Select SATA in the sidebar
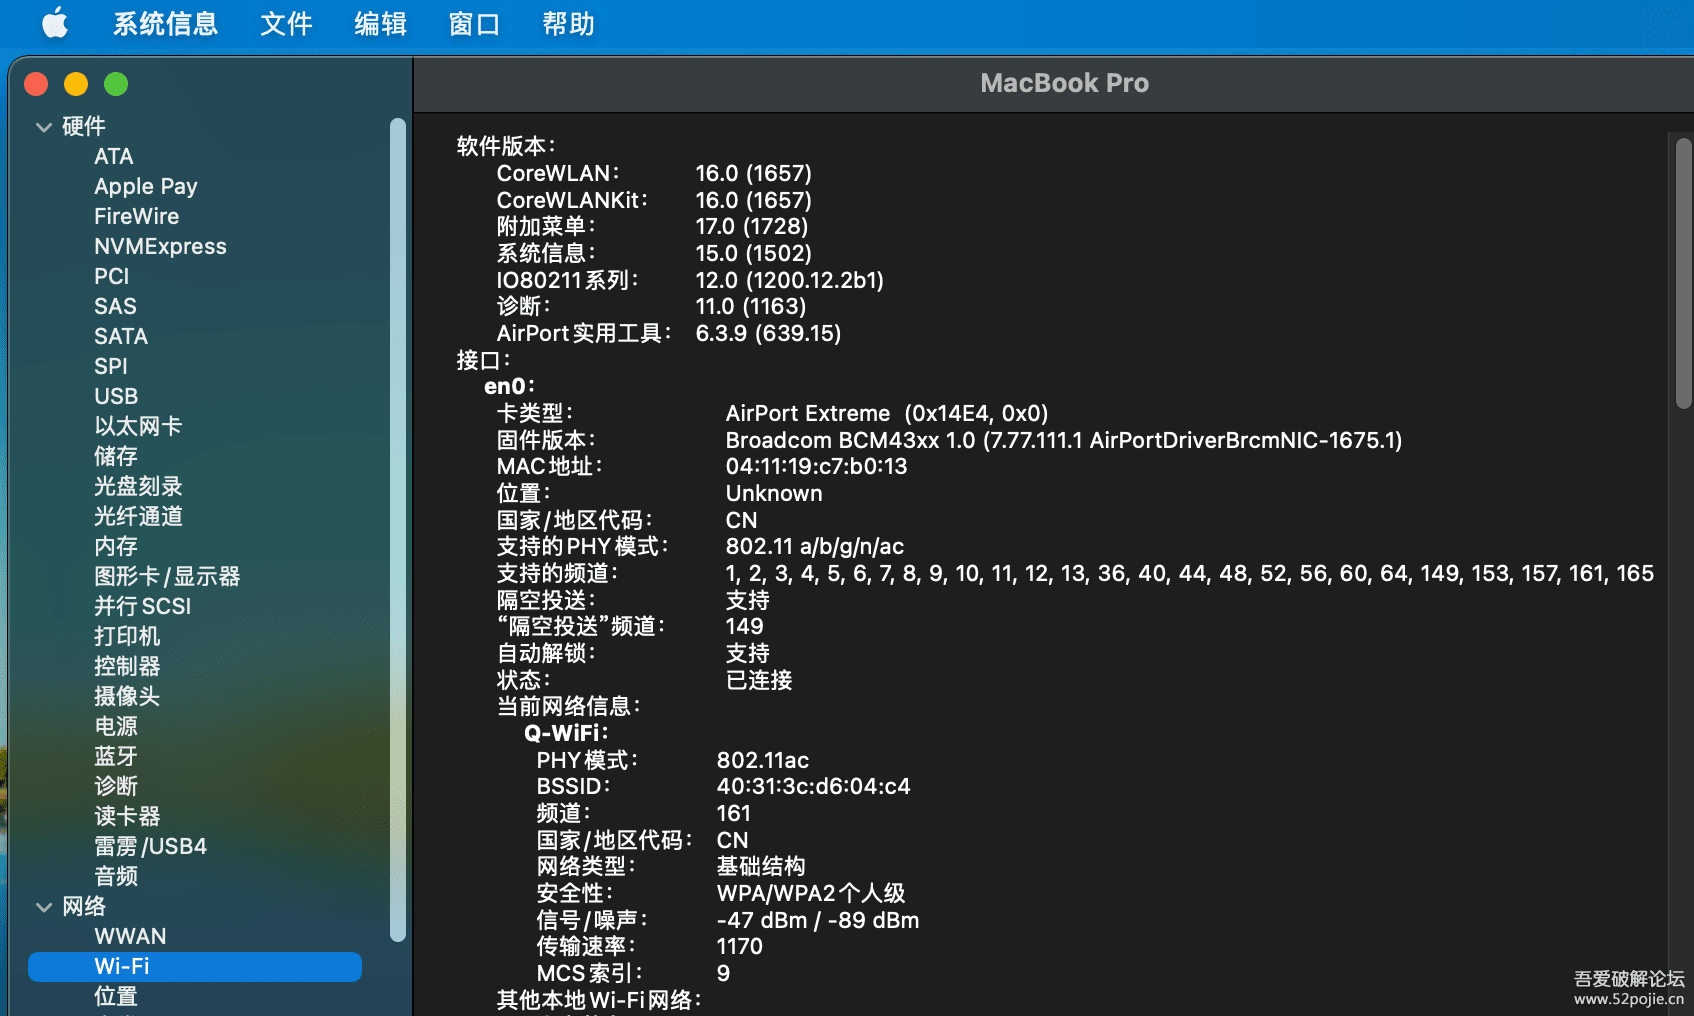The width and height of the screenshot is (1694, 1016). 121,337
